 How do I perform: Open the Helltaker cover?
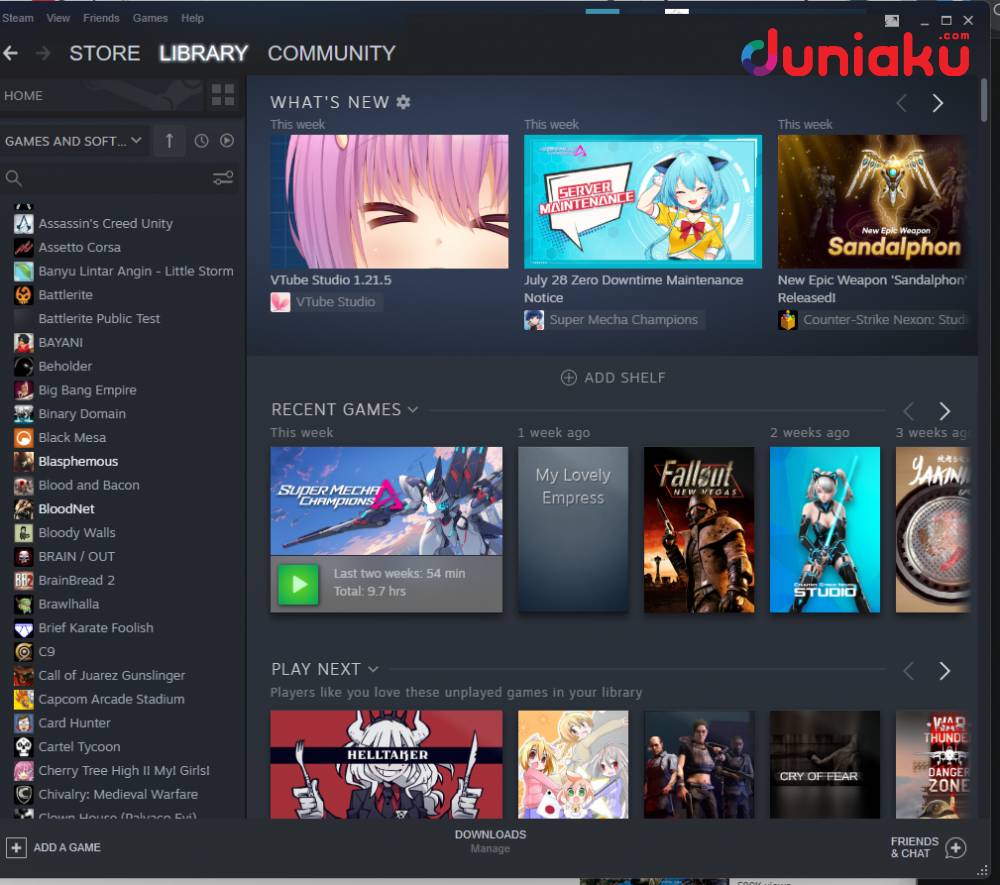pos(386,764)
